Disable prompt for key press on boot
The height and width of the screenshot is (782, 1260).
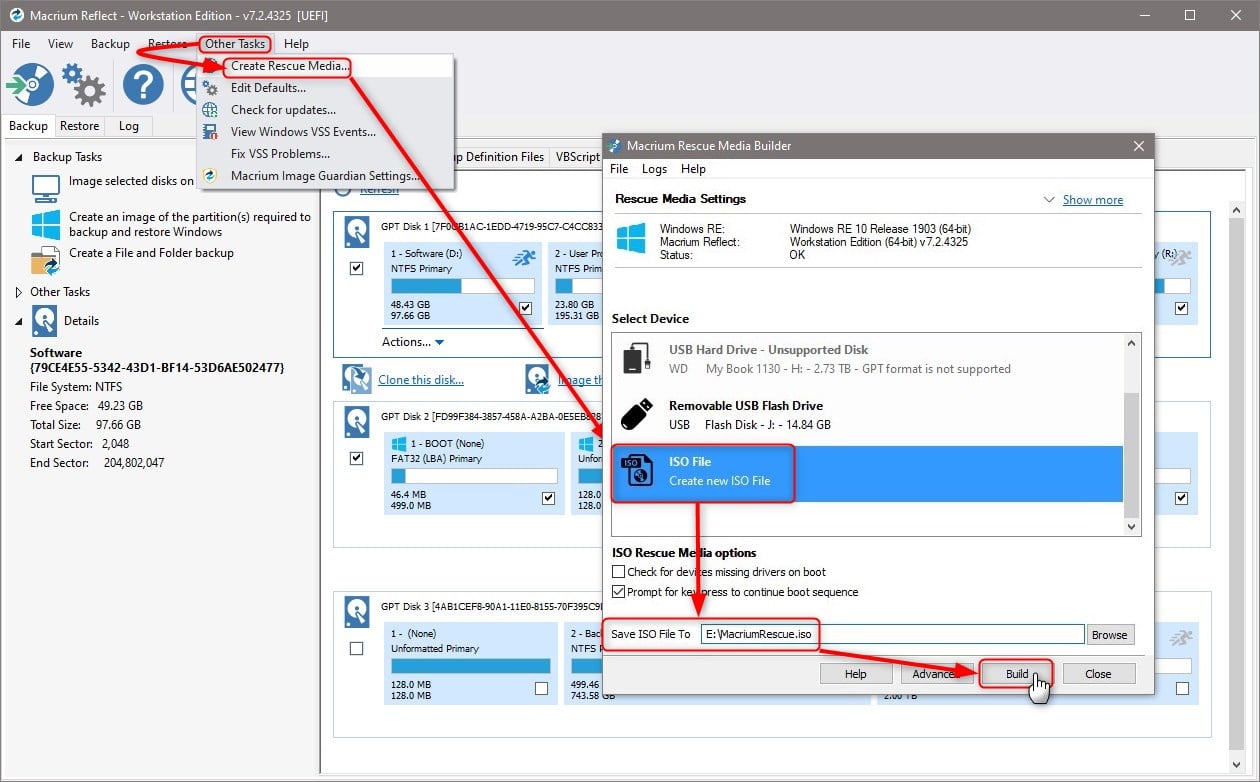click(617, 590)
